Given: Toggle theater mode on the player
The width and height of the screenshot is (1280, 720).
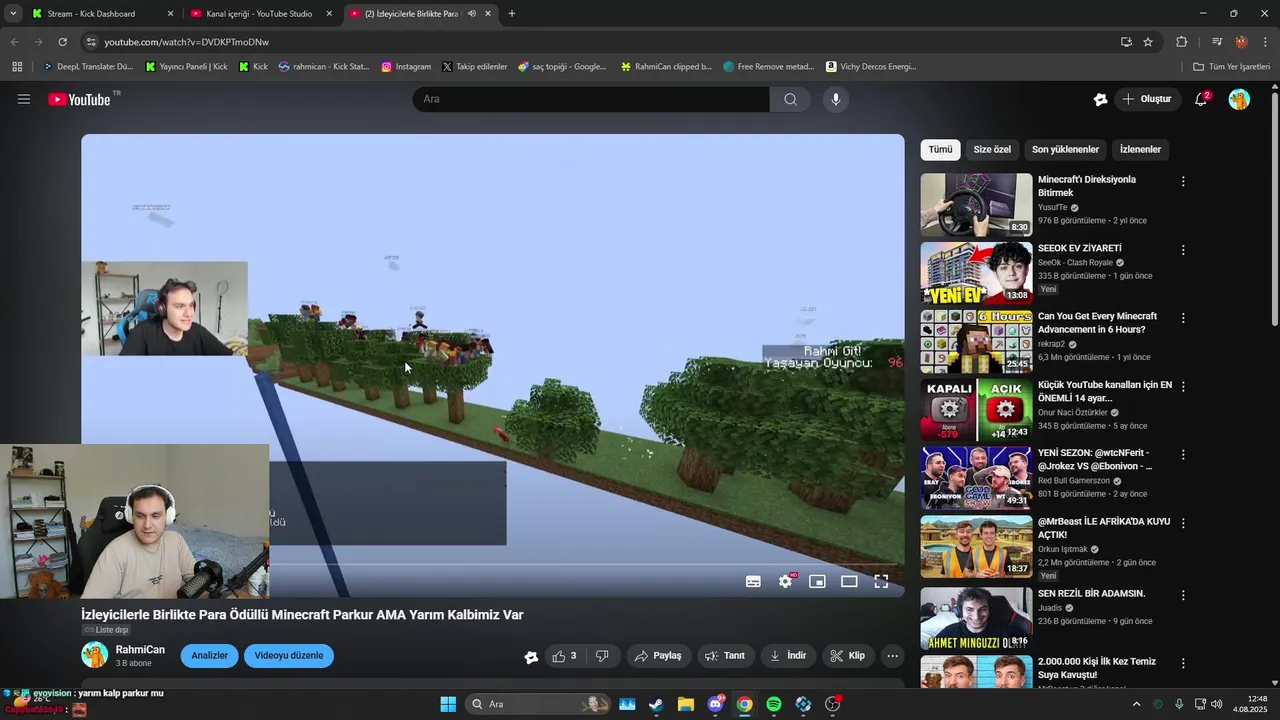Looking at the screenshot, I should coord(849,581).
